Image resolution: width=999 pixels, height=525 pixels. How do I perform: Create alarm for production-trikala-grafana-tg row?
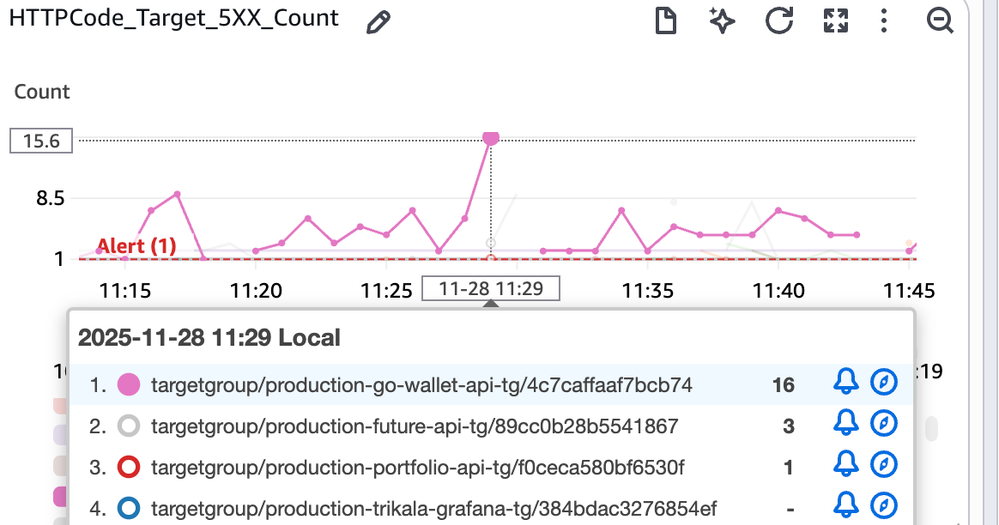point(846,506)
